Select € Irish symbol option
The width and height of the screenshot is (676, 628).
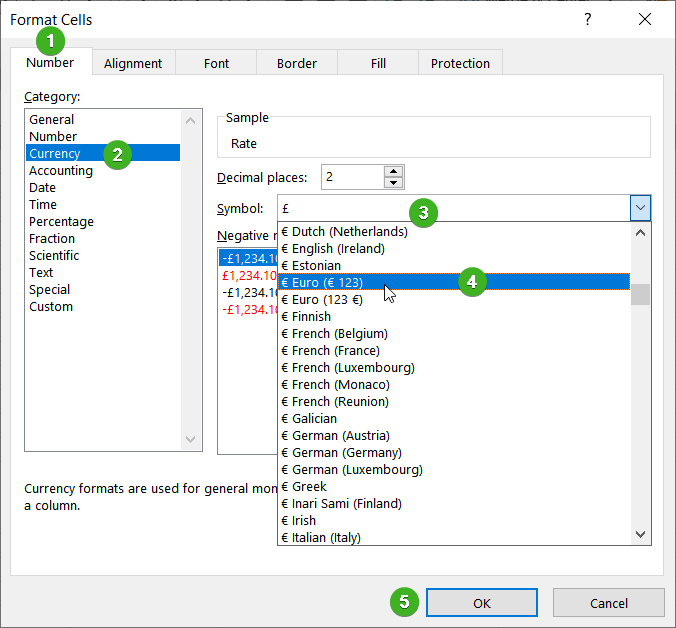tap(454, 521)
